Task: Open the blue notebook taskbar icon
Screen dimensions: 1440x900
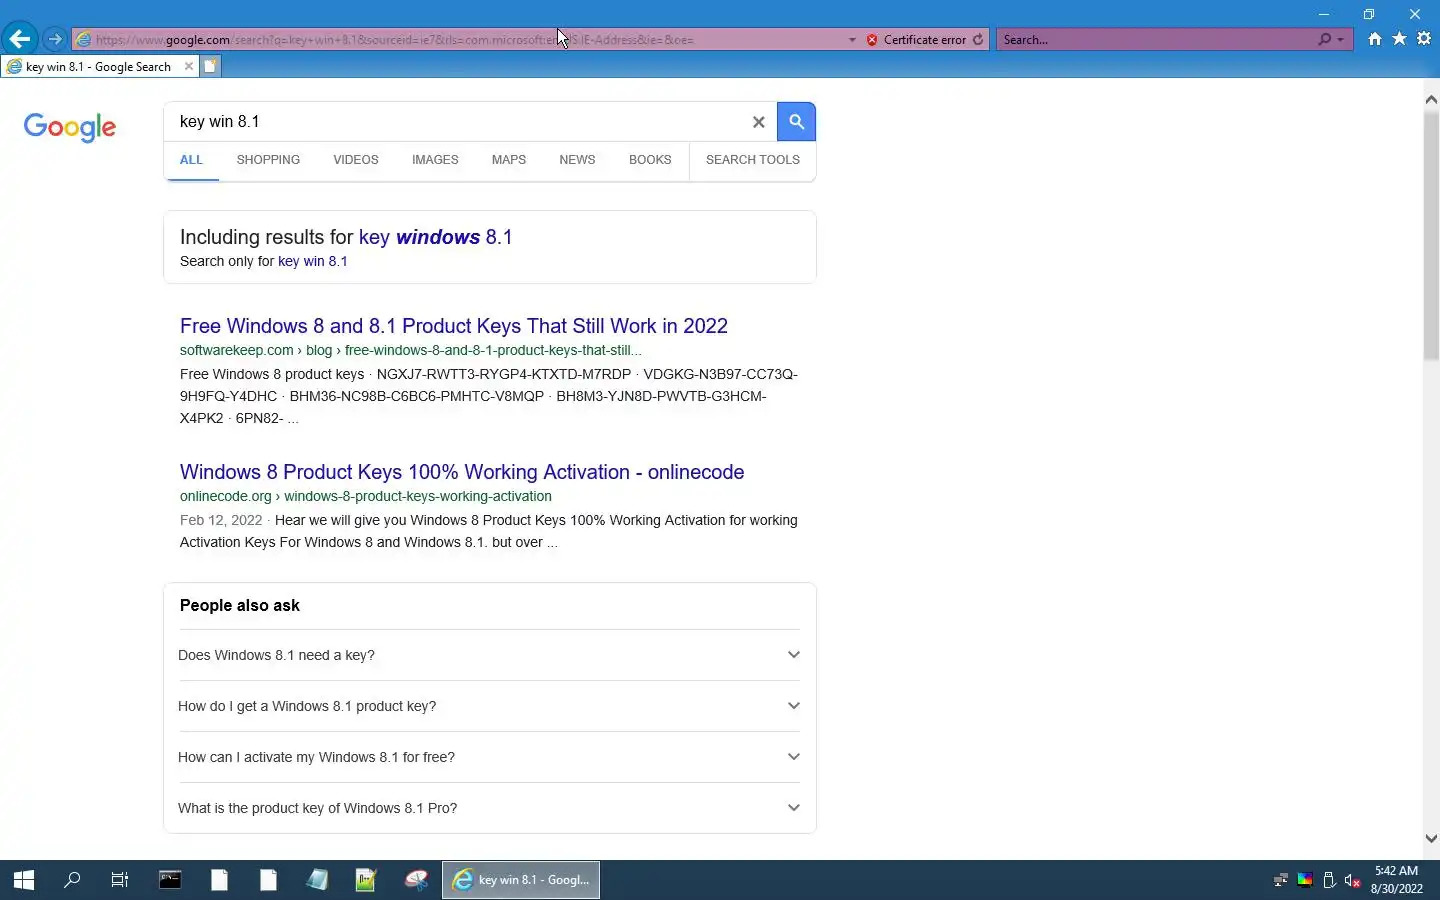Action: [x=317, y=880]
